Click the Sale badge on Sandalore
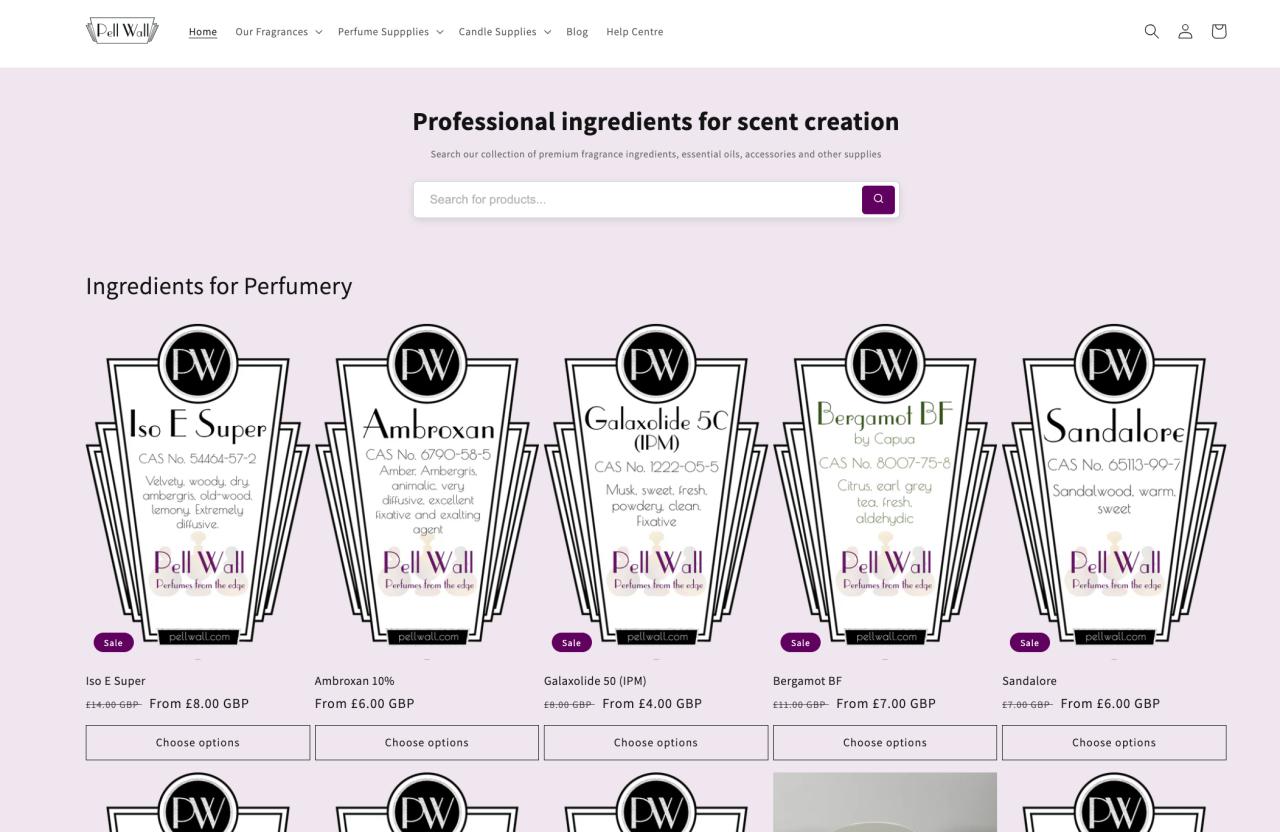 click(x=1029, y=642)
